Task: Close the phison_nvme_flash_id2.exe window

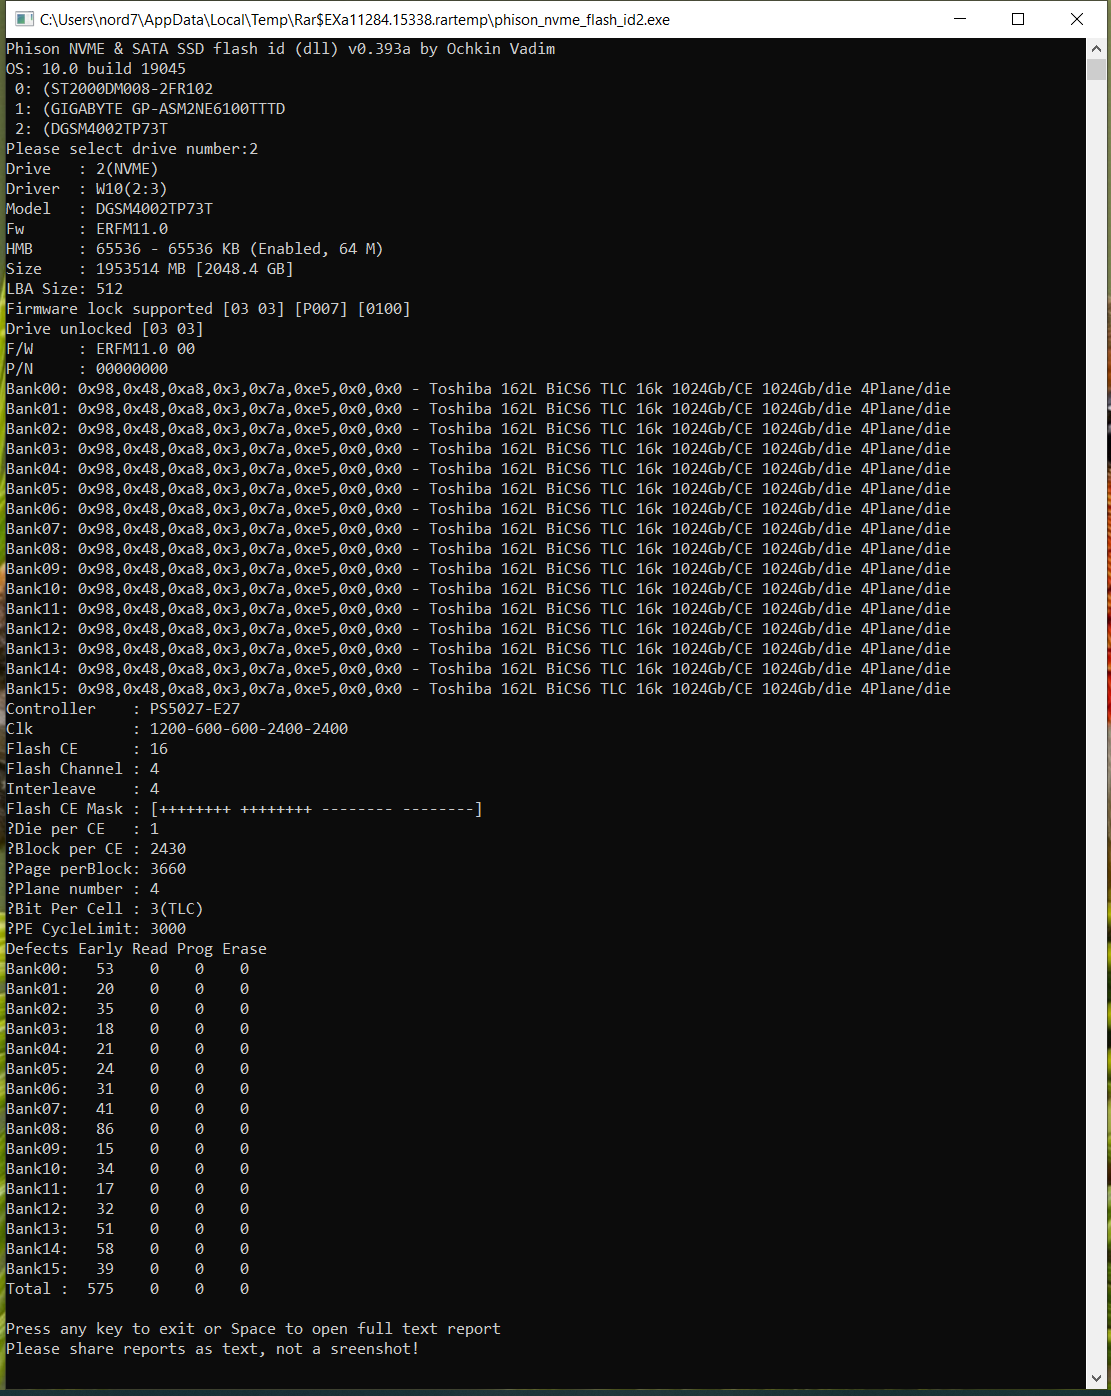Action: tap(1077, 19)
